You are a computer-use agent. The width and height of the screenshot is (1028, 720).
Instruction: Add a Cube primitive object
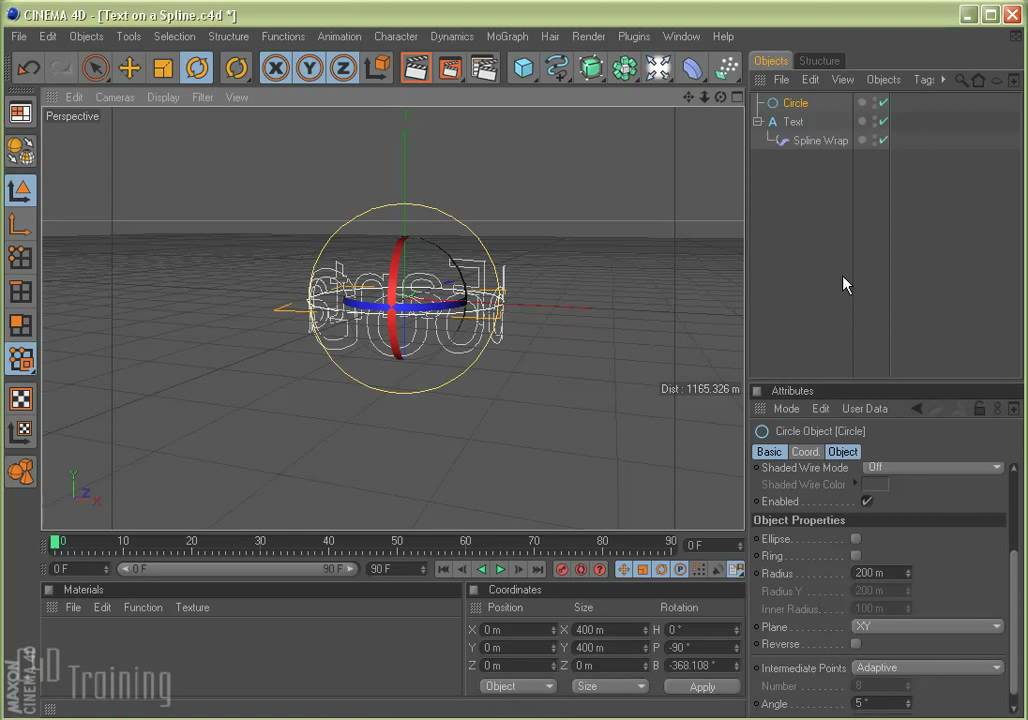523,68
